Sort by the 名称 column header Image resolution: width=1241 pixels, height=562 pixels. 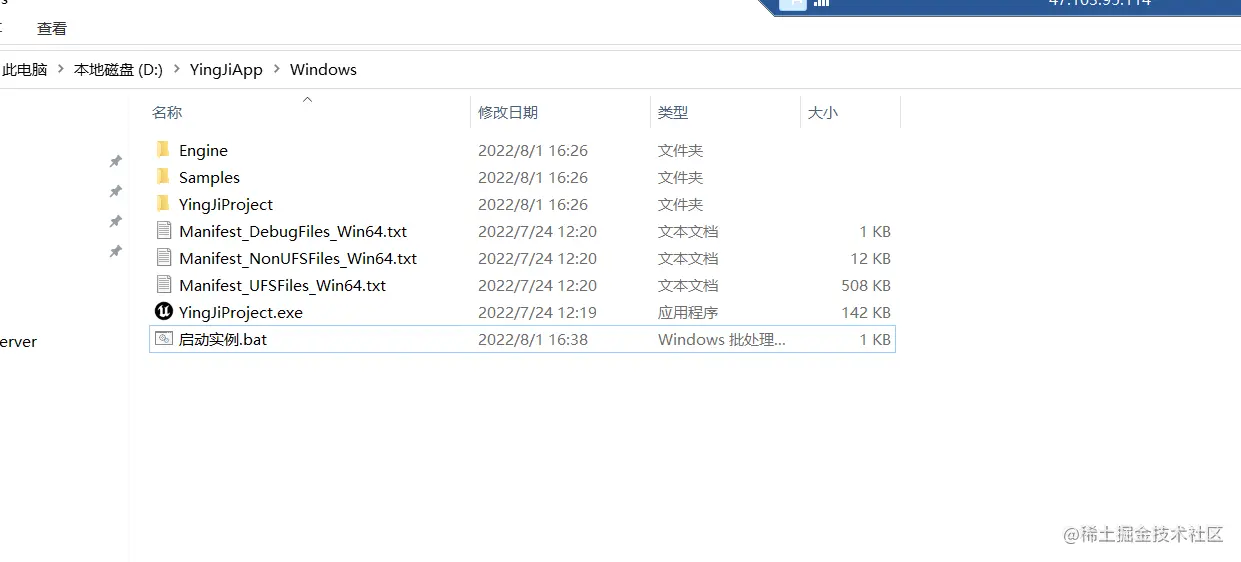tap(167, 113)
